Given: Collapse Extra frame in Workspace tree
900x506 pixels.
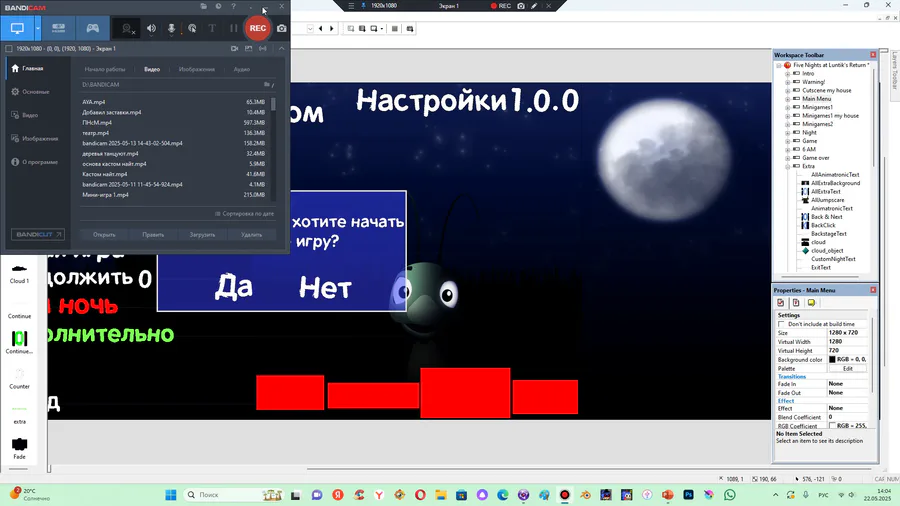Looking at the screenshot, I should 788,166.
